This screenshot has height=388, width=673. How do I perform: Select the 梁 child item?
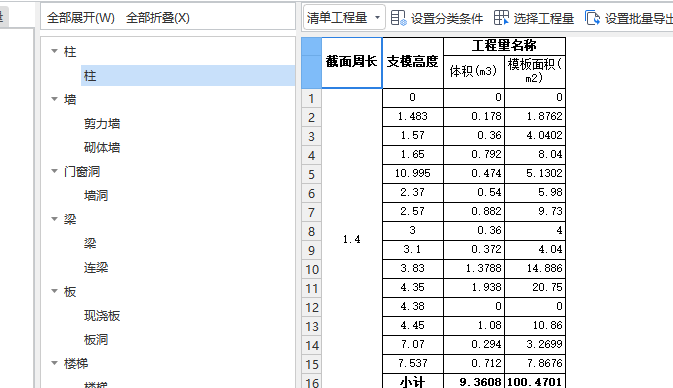(x=90, y=244)
